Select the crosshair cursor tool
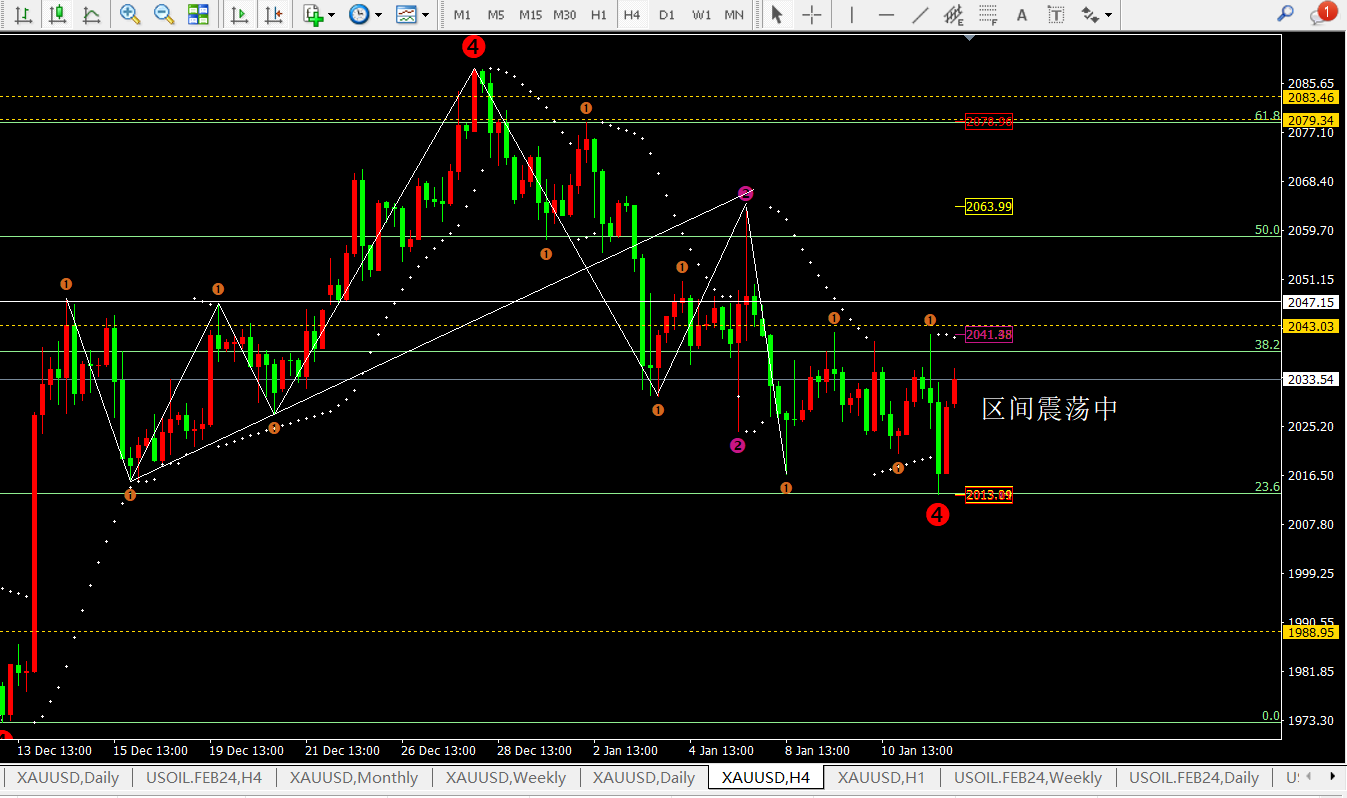Screen dimensions: 1347x798 point(812,14)
